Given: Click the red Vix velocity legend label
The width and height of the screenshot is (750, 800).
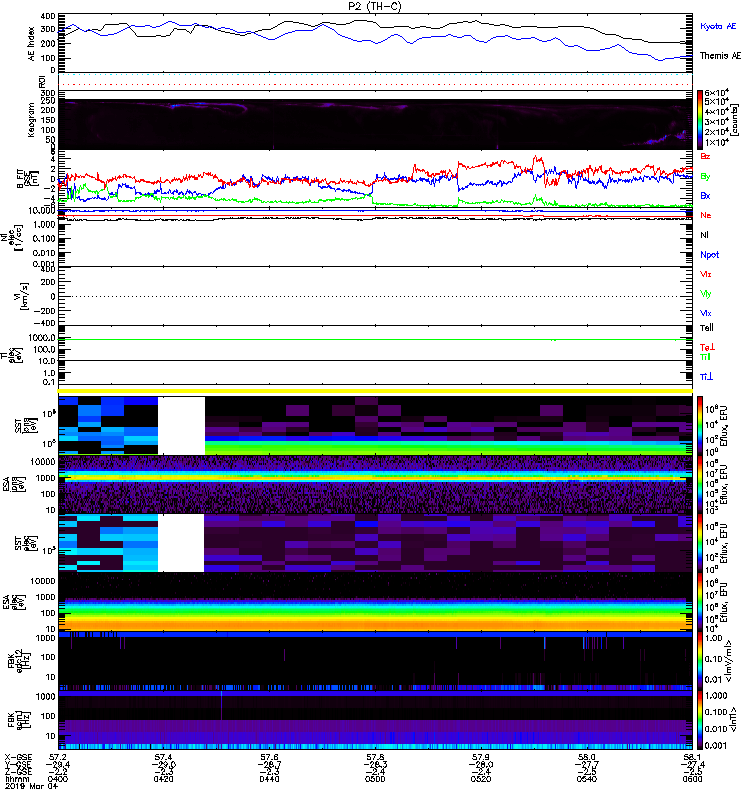Looking at the screenshot, I should point(706,274).
